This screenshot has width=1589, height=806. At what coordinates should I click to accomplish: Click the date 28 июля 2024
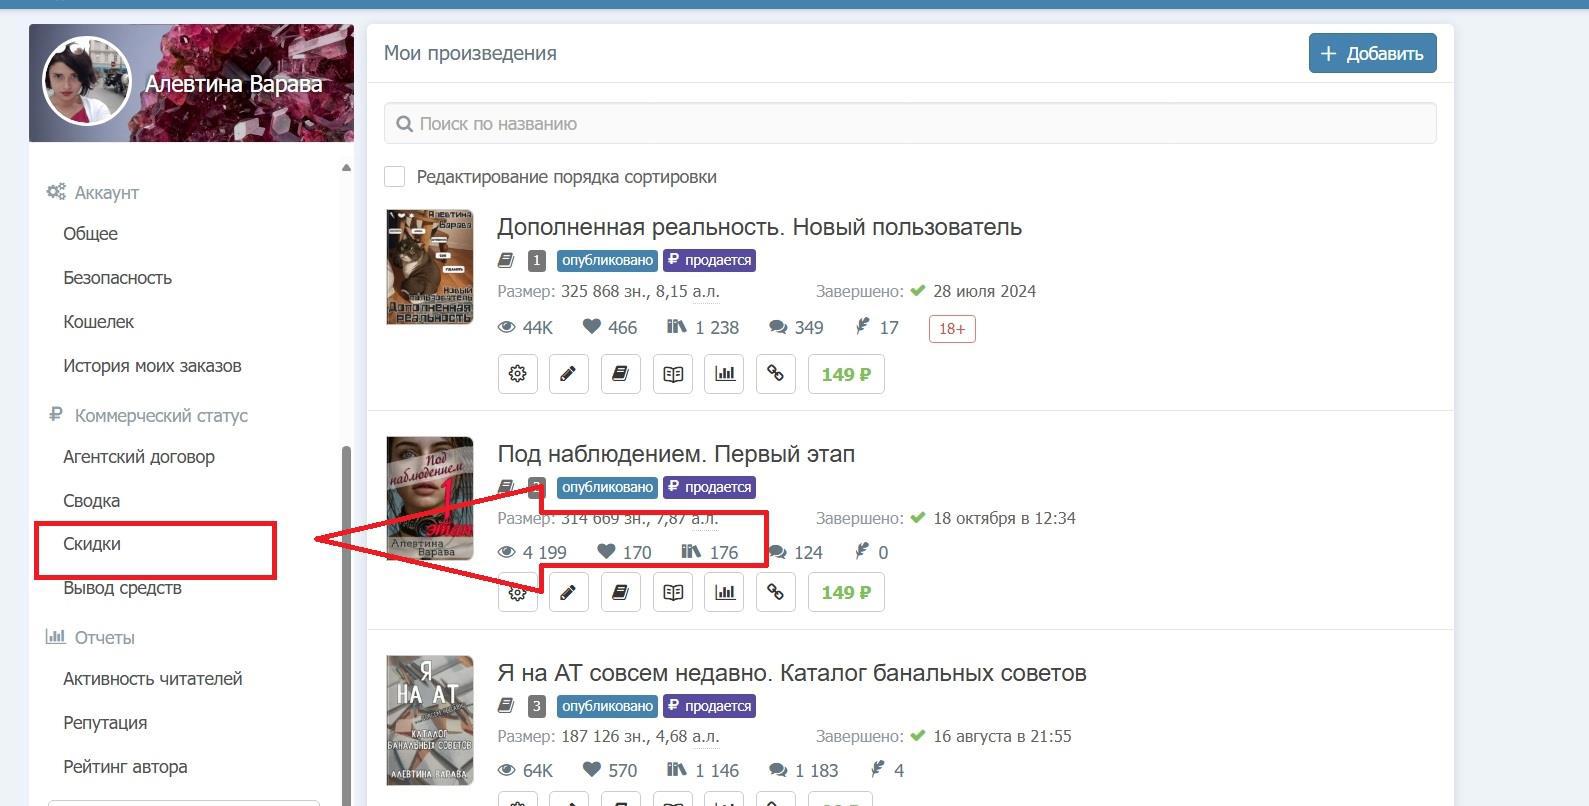click(x=984, y=291)
